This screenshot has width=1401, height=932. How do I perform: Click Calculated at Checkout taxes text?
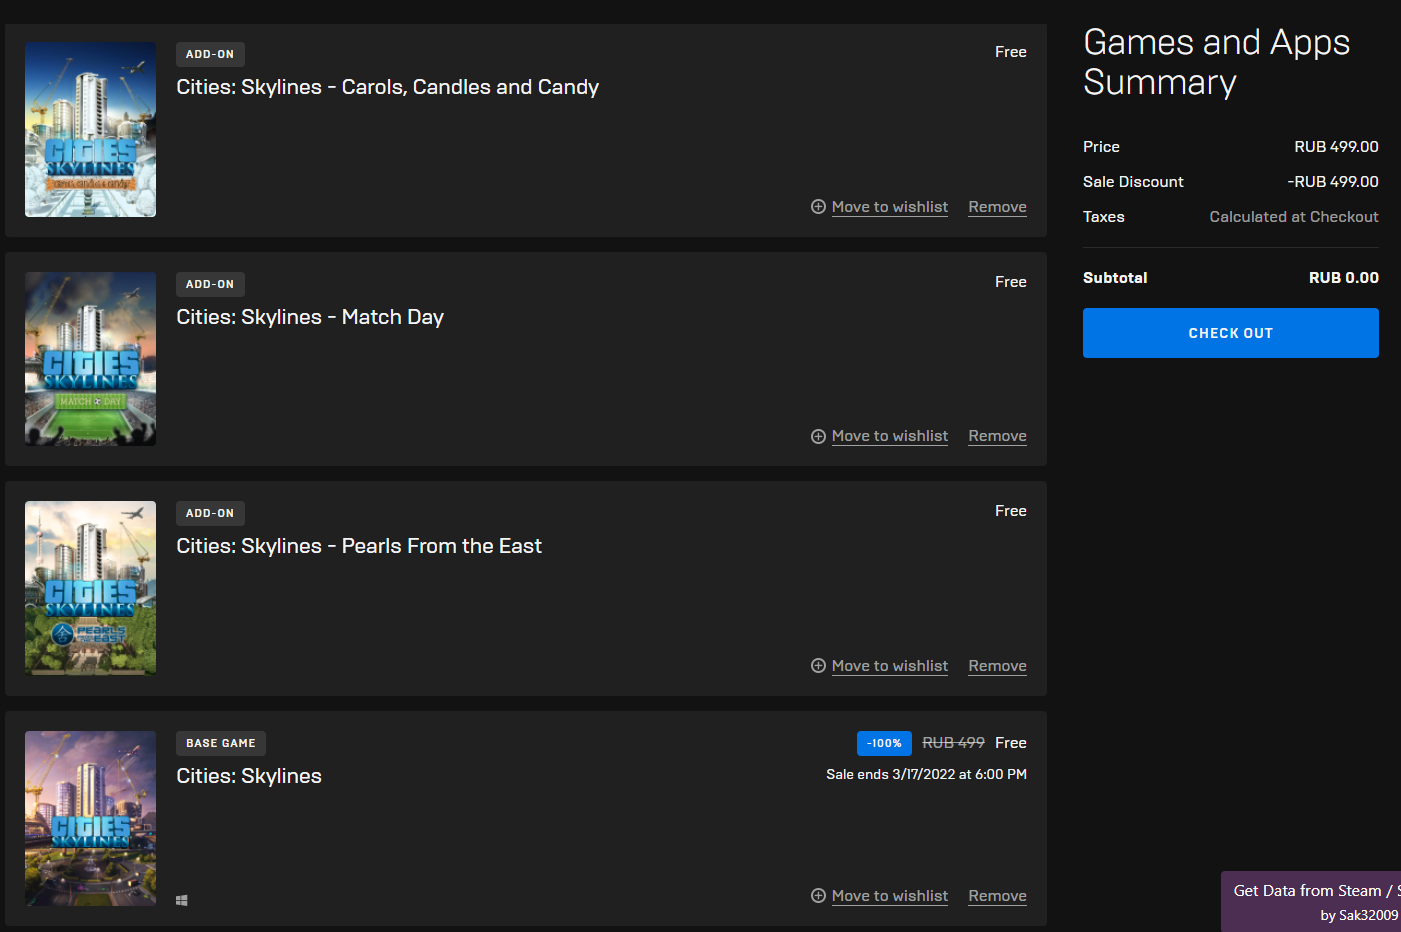click(x=1294, y=217)
